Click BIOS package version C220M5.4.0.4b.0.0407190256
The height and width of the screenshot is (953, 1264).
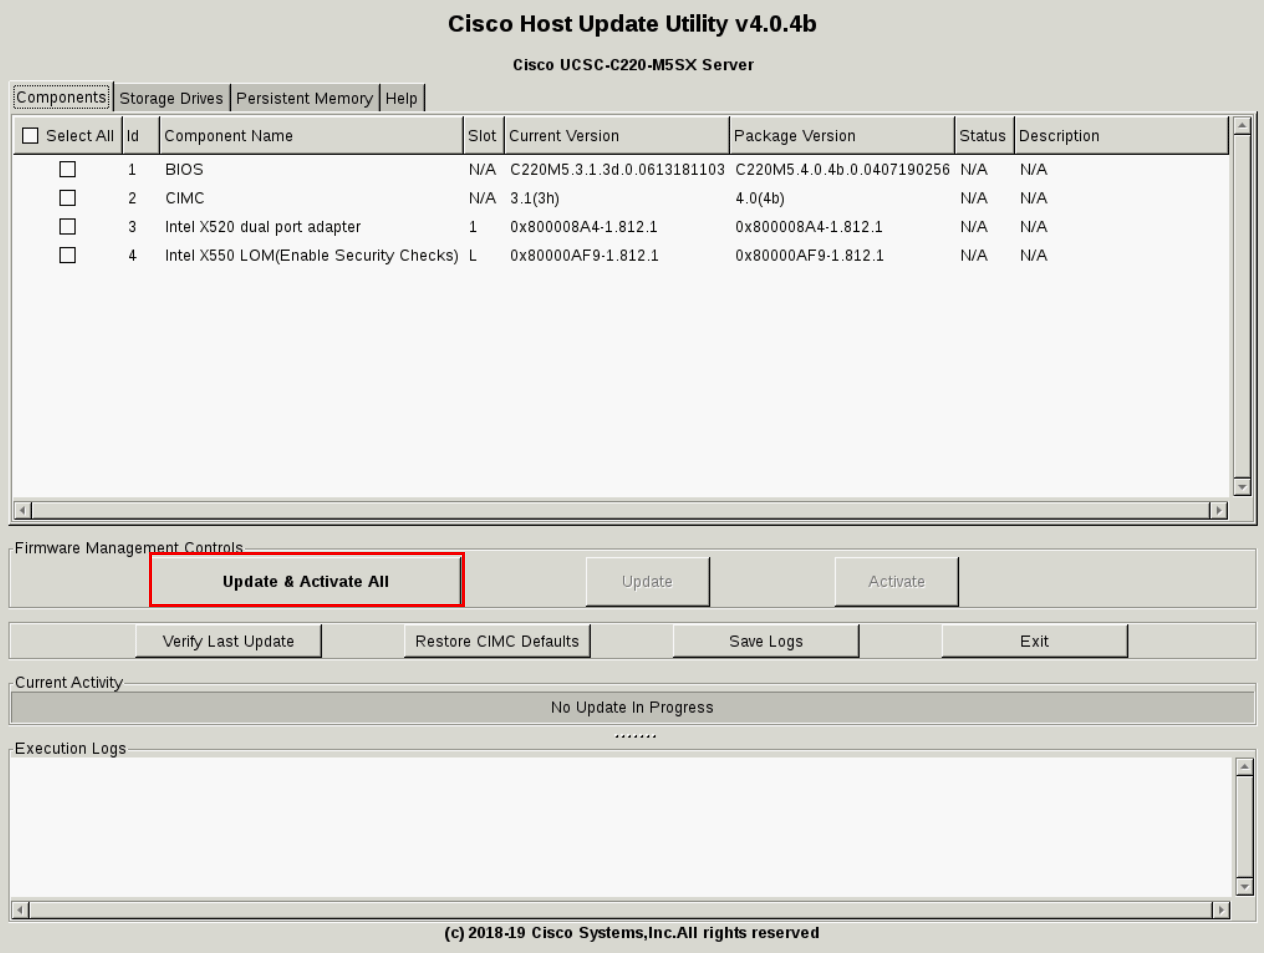[842, 169]
